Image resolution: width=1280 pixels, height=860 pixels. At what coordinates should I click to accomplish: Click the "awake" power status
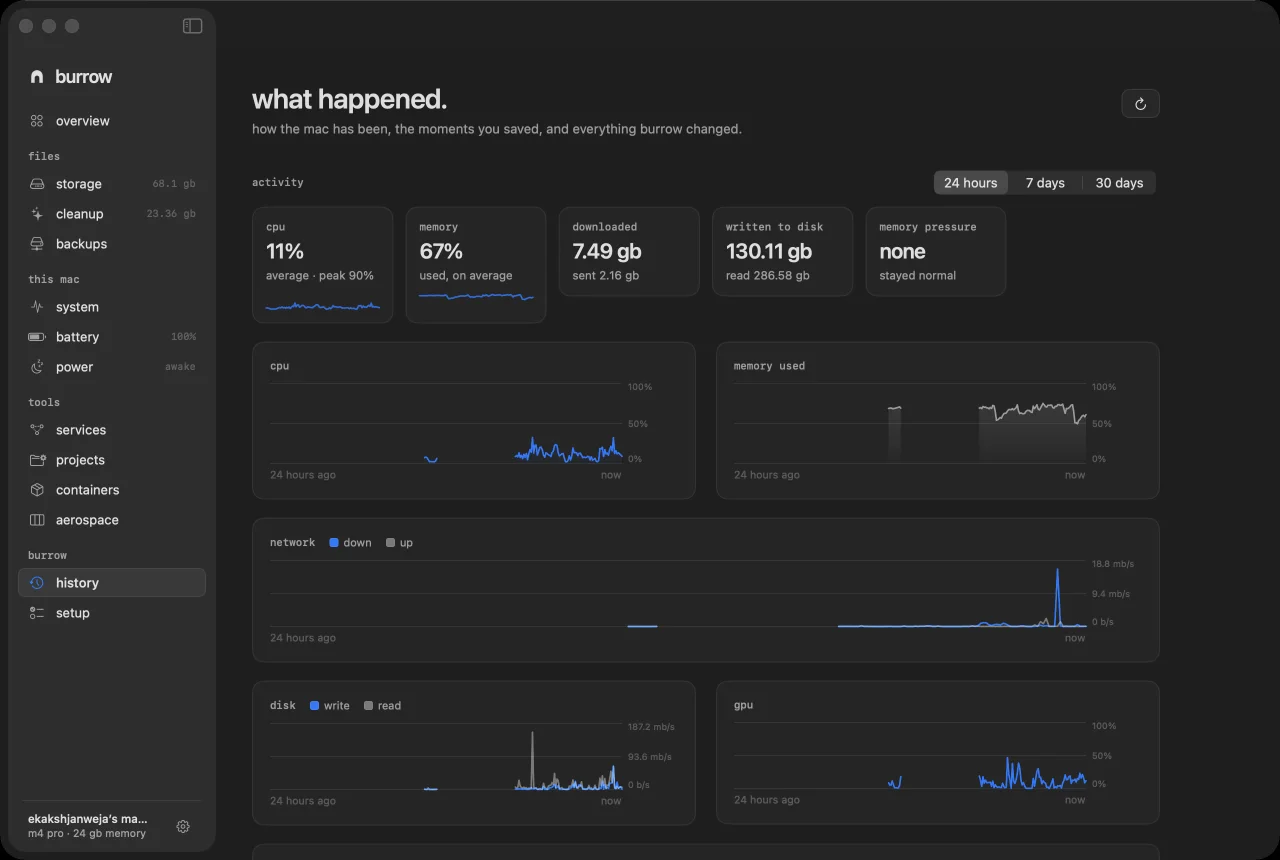click(180, 367)
